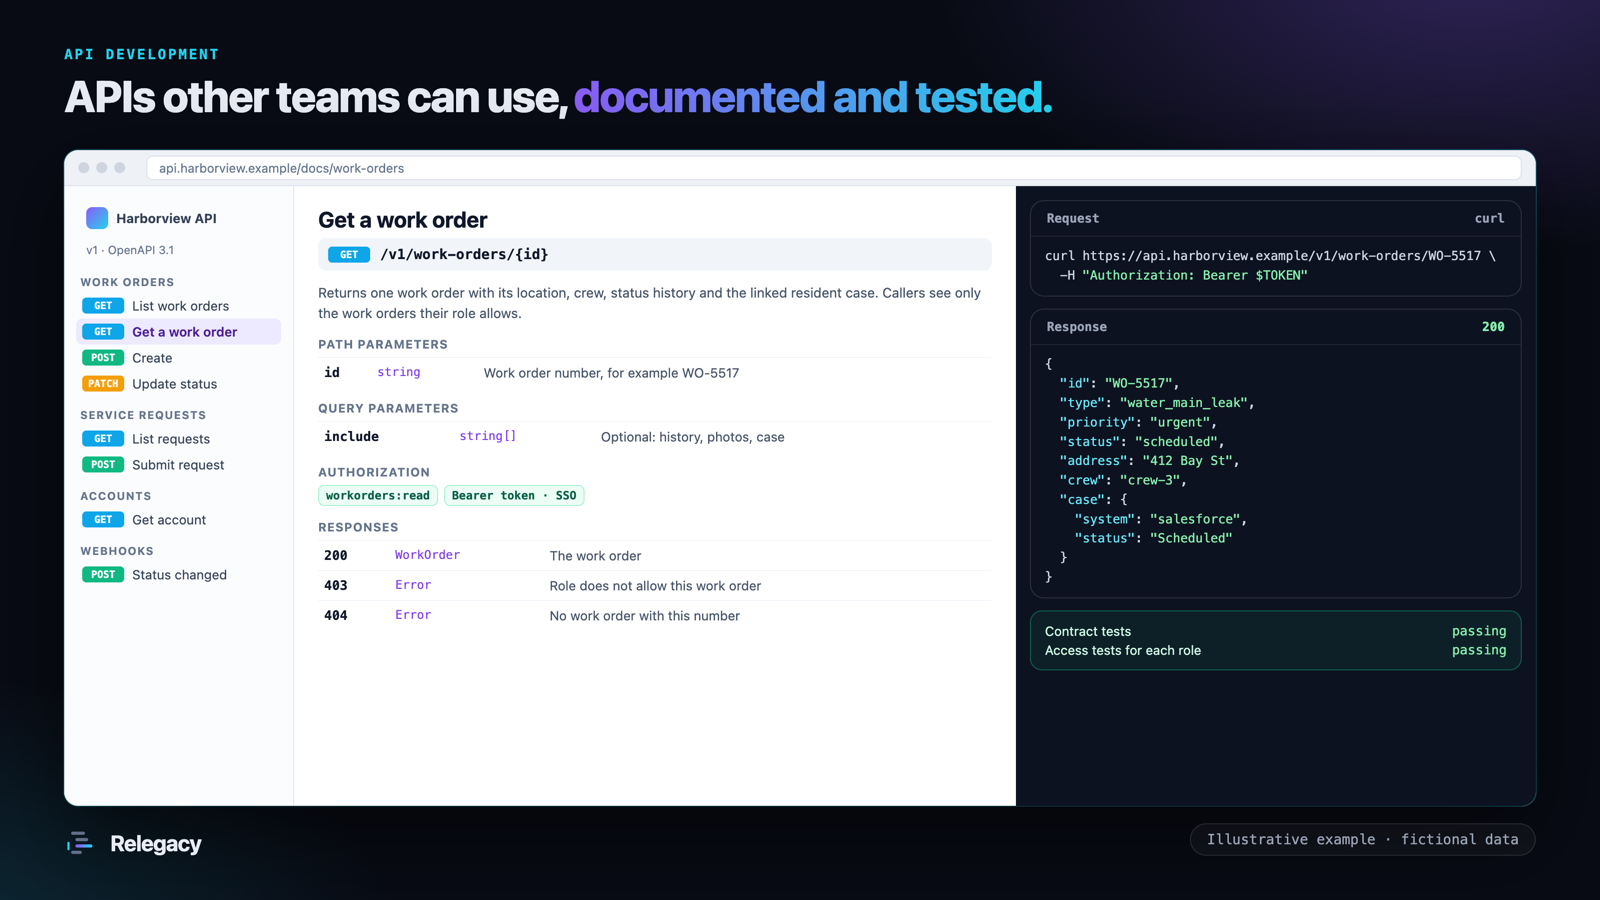
Task: Click the "412 Bay St" address value
Action: pyautogui.click(x=1187, y=461)
